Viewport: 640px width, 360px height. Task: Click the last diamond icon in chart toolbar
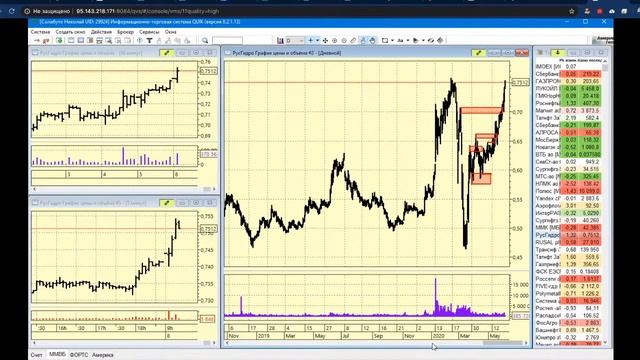[440, 40]
